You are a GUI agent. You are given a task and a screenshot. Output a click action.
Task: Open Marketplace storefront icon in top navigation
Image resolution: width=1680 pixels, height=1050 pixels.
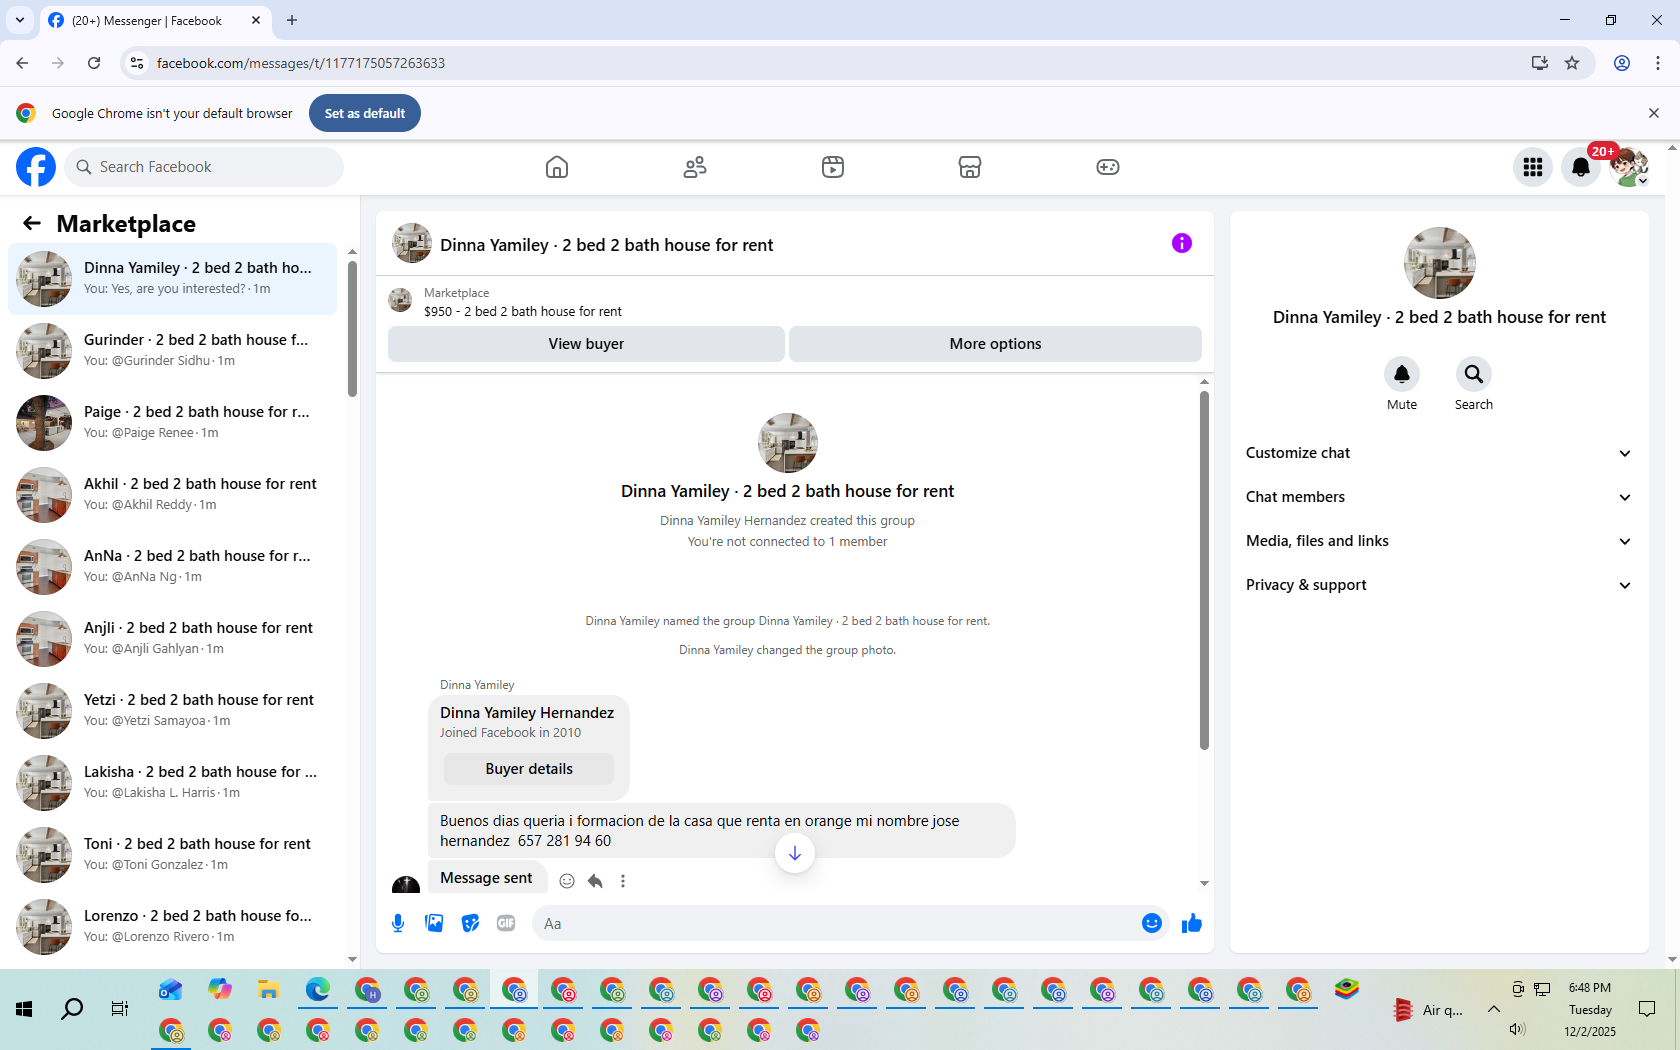pyautogui.click(x=970, y=167)
